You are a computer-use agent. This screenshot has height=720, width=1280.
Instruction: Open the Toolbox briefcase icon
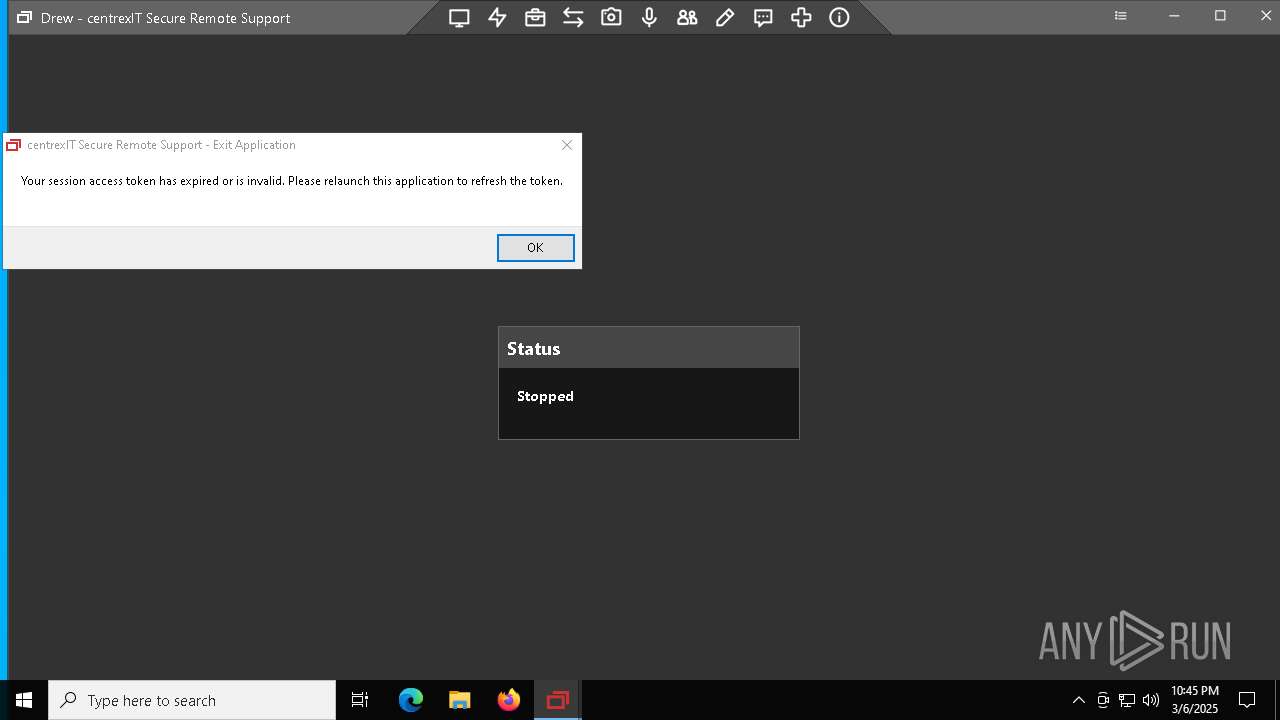coord(535,17)
